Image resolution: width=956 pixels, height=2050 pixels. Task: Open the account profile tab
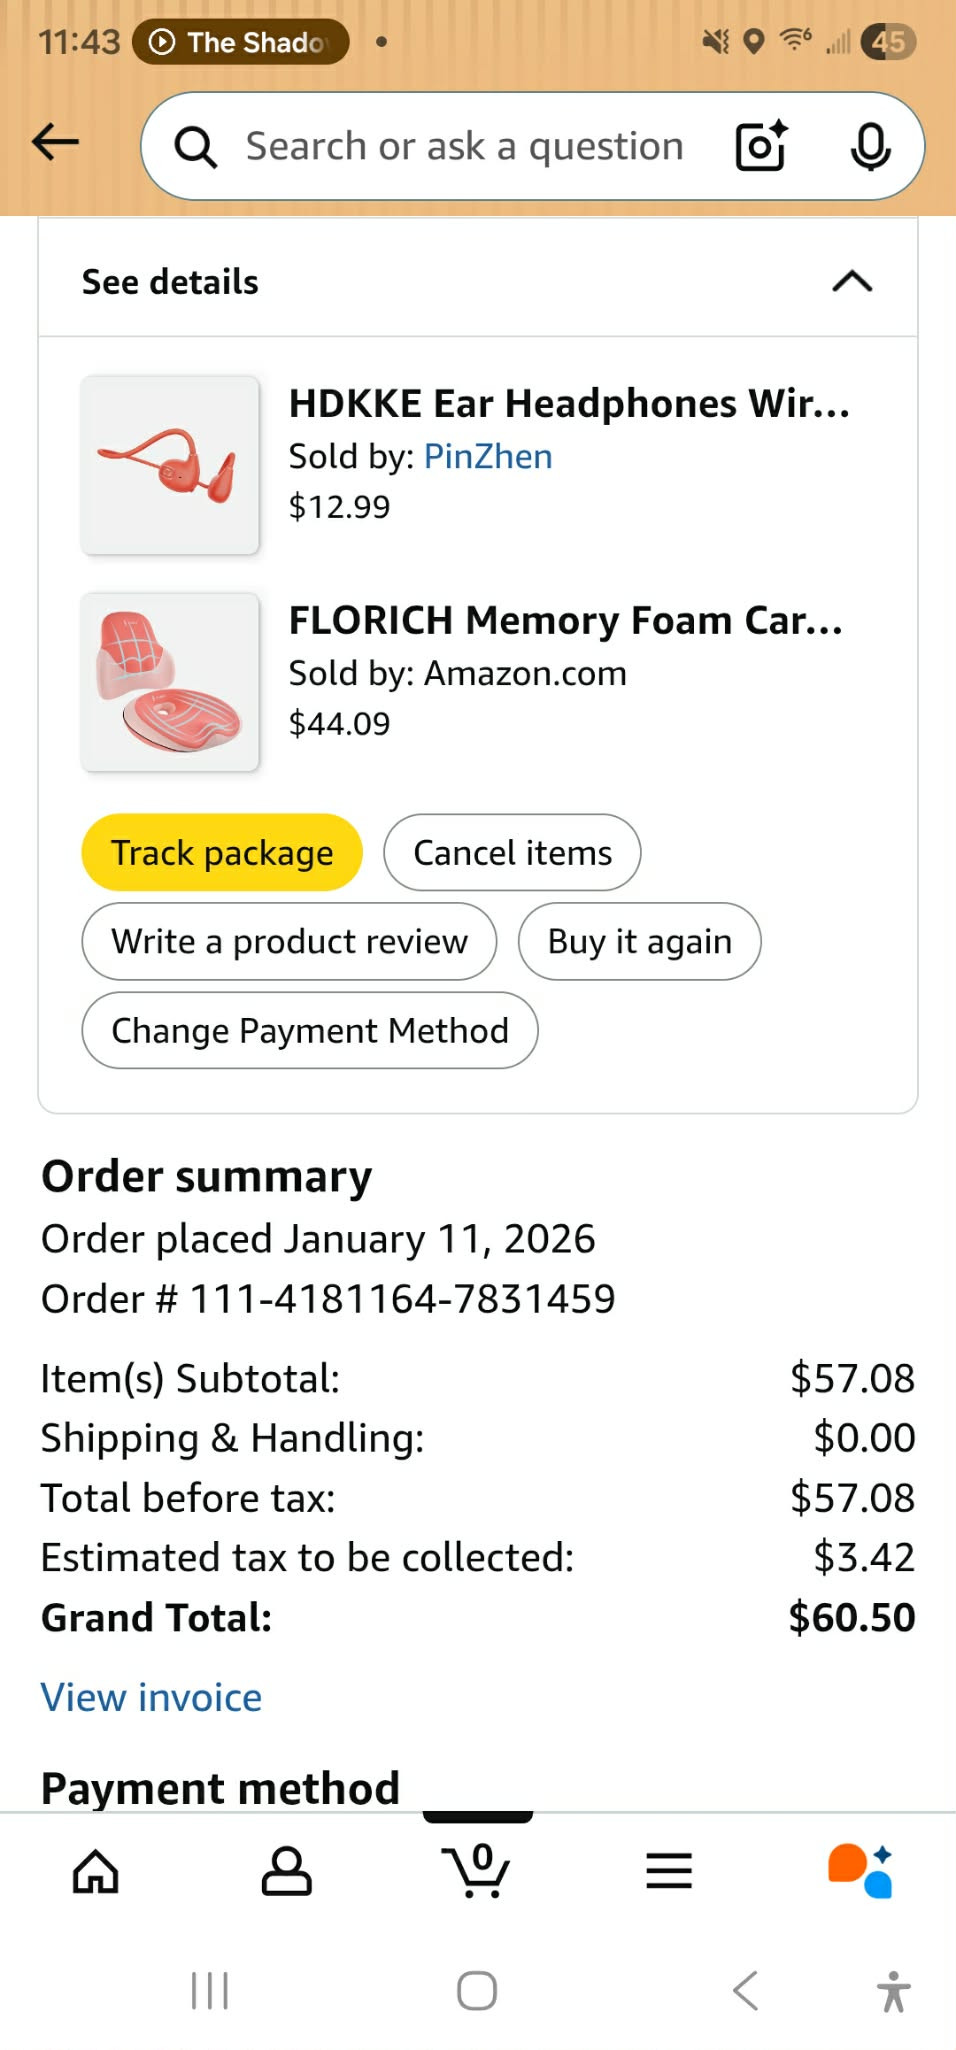coord(286,1871)
